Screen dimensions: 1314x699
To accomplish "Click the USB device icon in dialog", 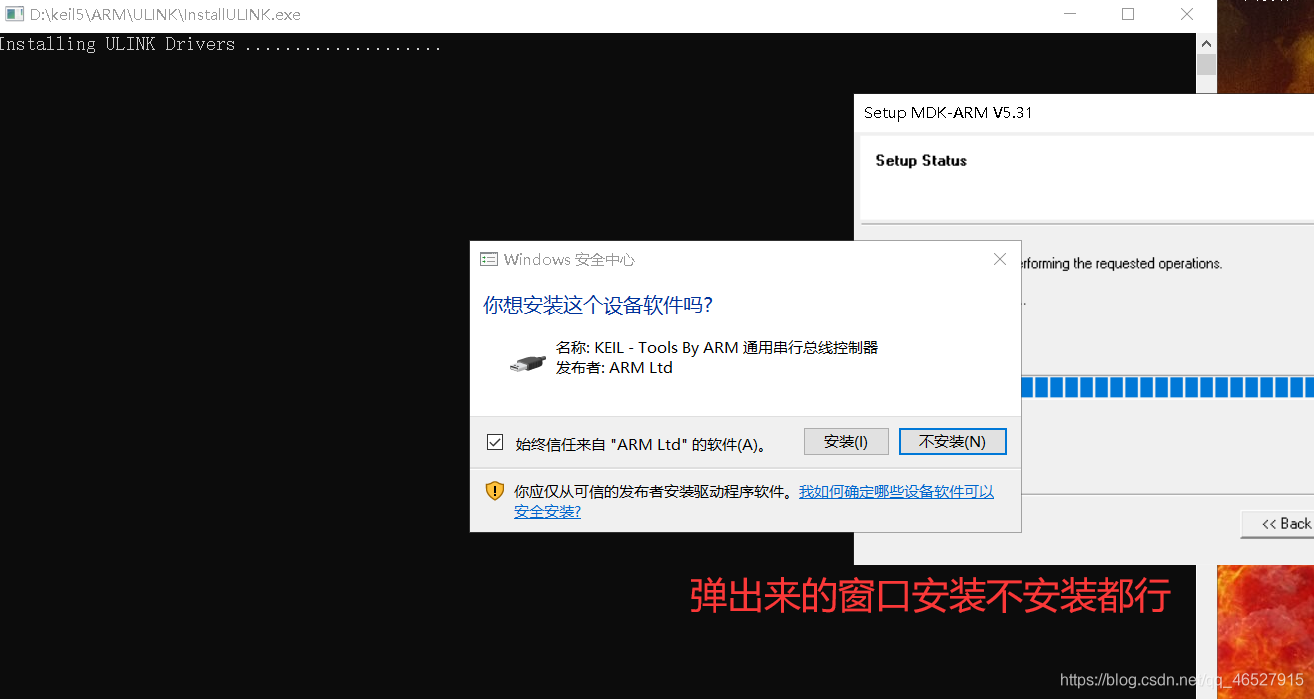I will point(527,364).
